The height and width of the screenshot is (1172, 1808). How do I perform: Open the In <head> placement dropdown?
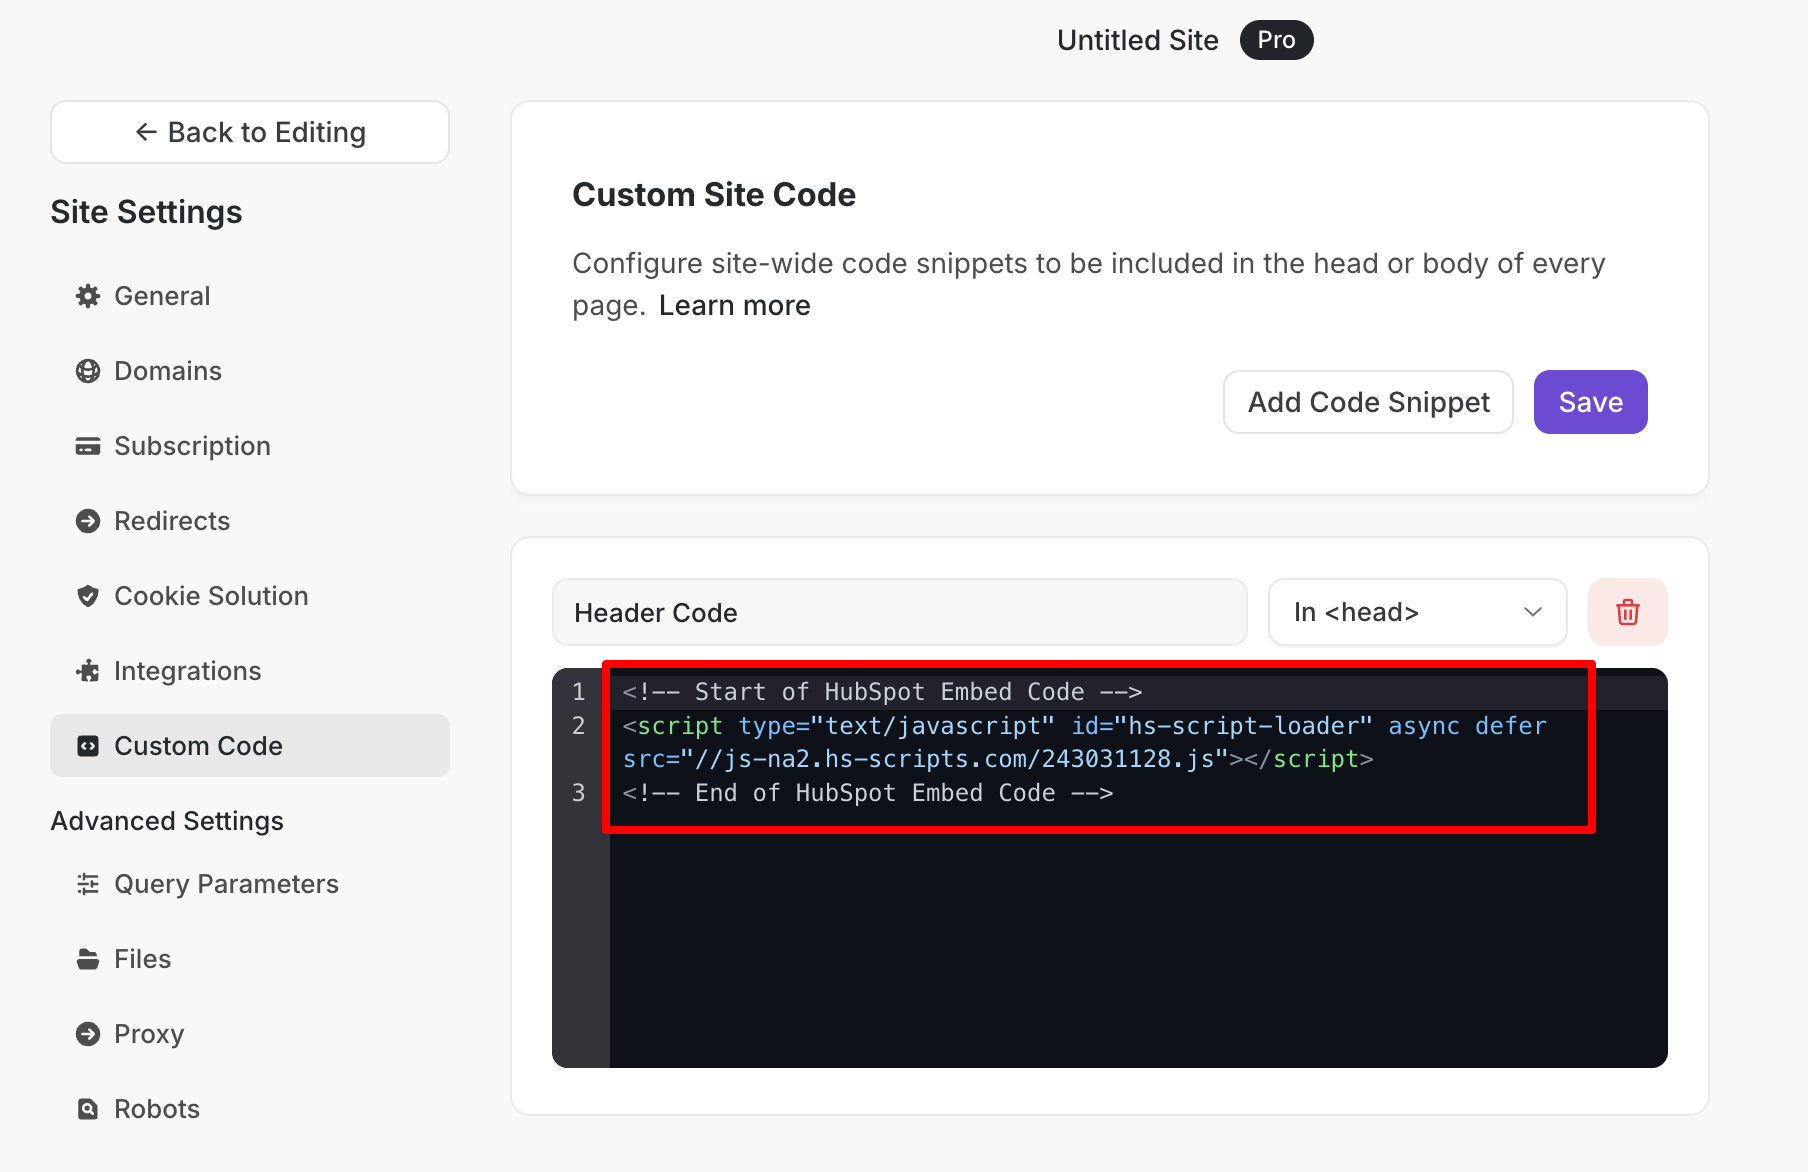point(1418,612)
